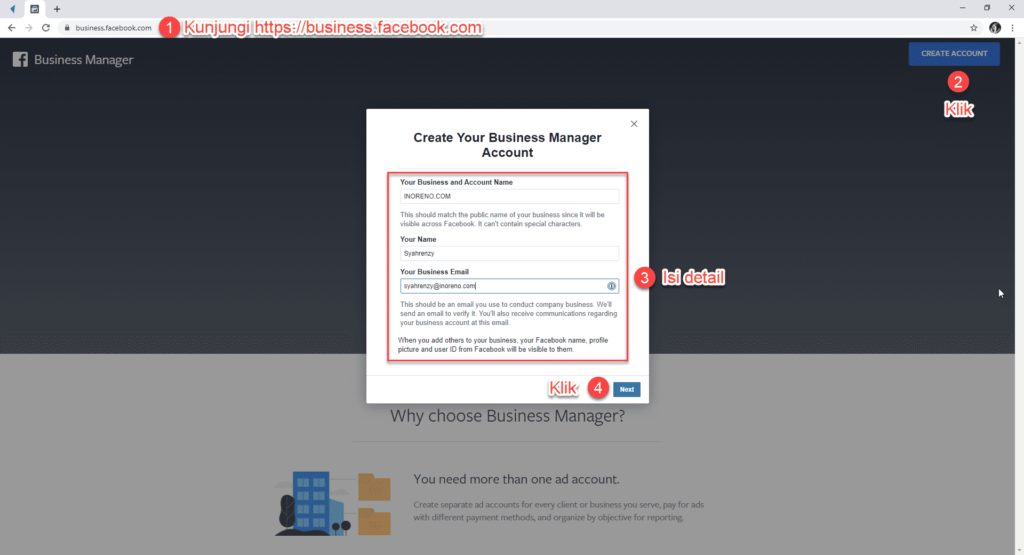This screenshot has height=555, width=1024.
Task: Select the active Business Manager tab
Action: [x=35, y=9]
